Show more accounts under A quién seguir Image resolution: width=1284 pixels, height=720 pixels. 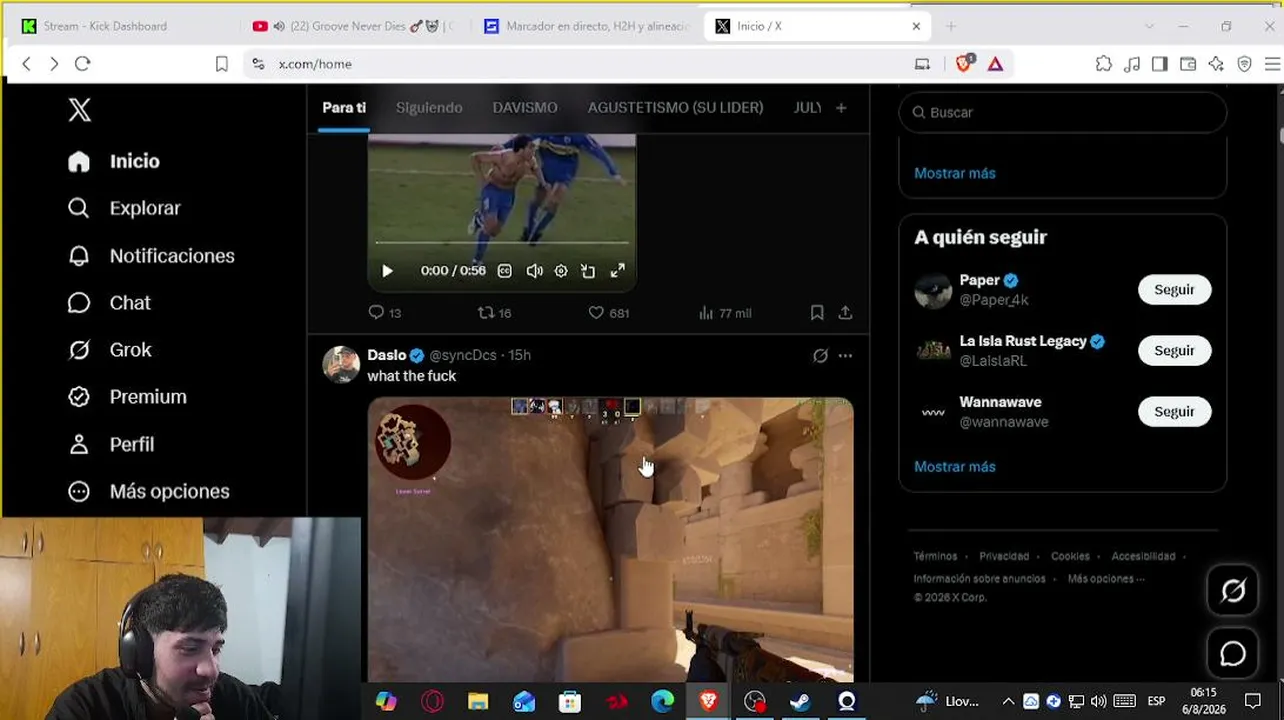pyautogui.click(x=955, y=466)
